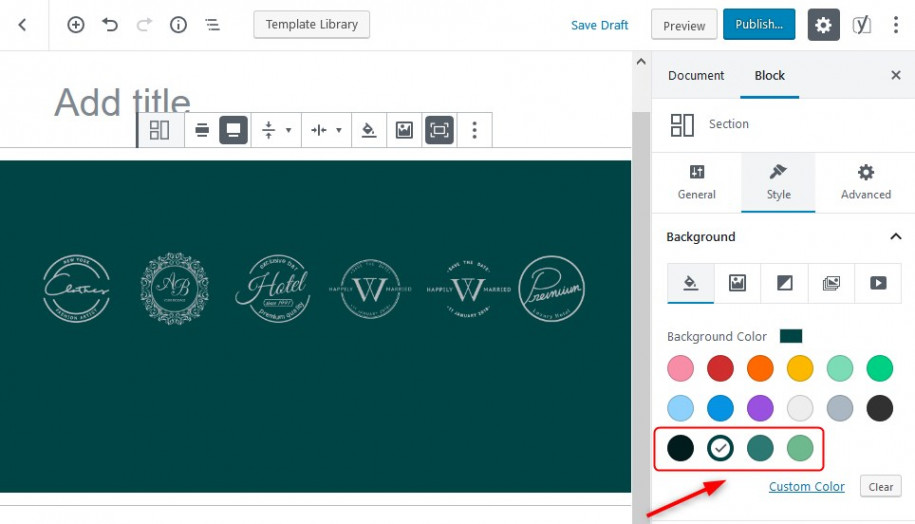Click the Yoast SEO icon
The image size is (915, 524).
[861, 25]
